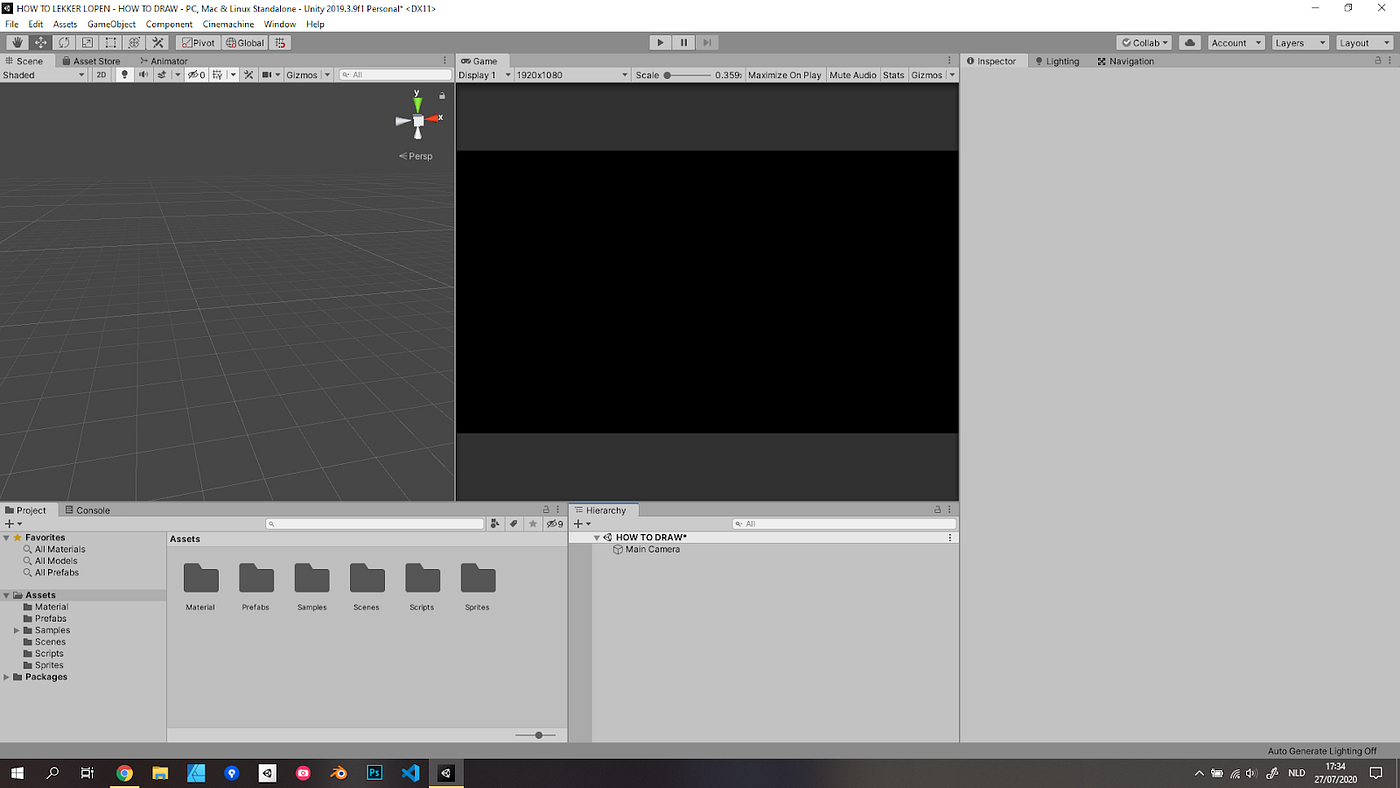
Task: Open Chrome from the taskbar
Action: (x=124, y=773)
